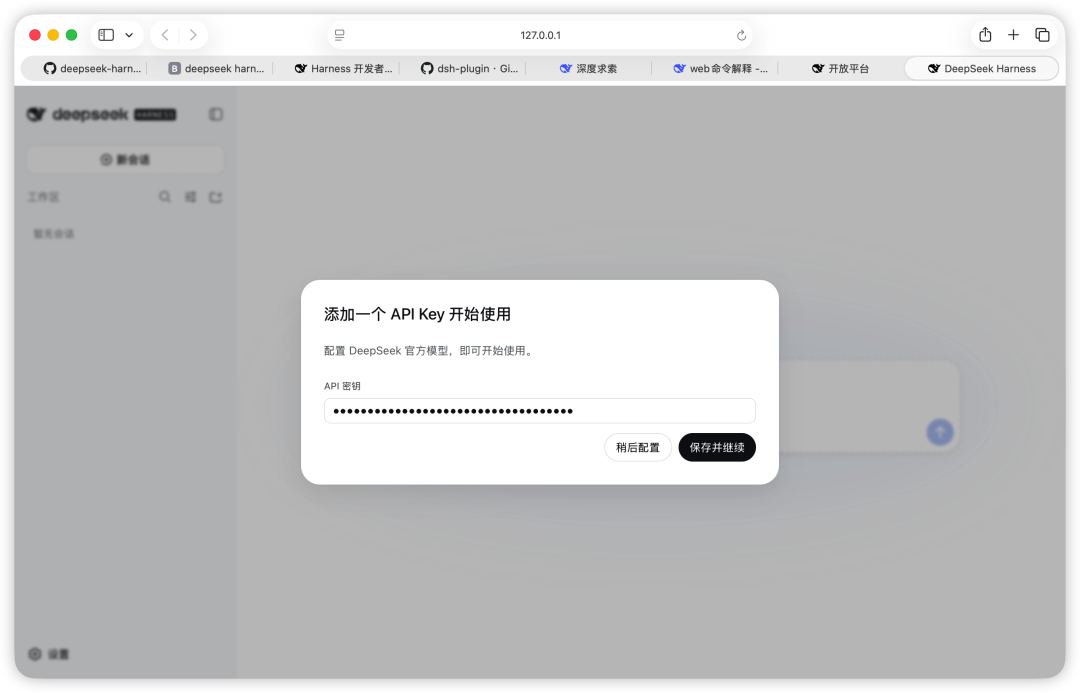Open the 深度求索 tab
Image resolution: width=1080 pixels, height=693 pixels.
click(x=588, y=68)
